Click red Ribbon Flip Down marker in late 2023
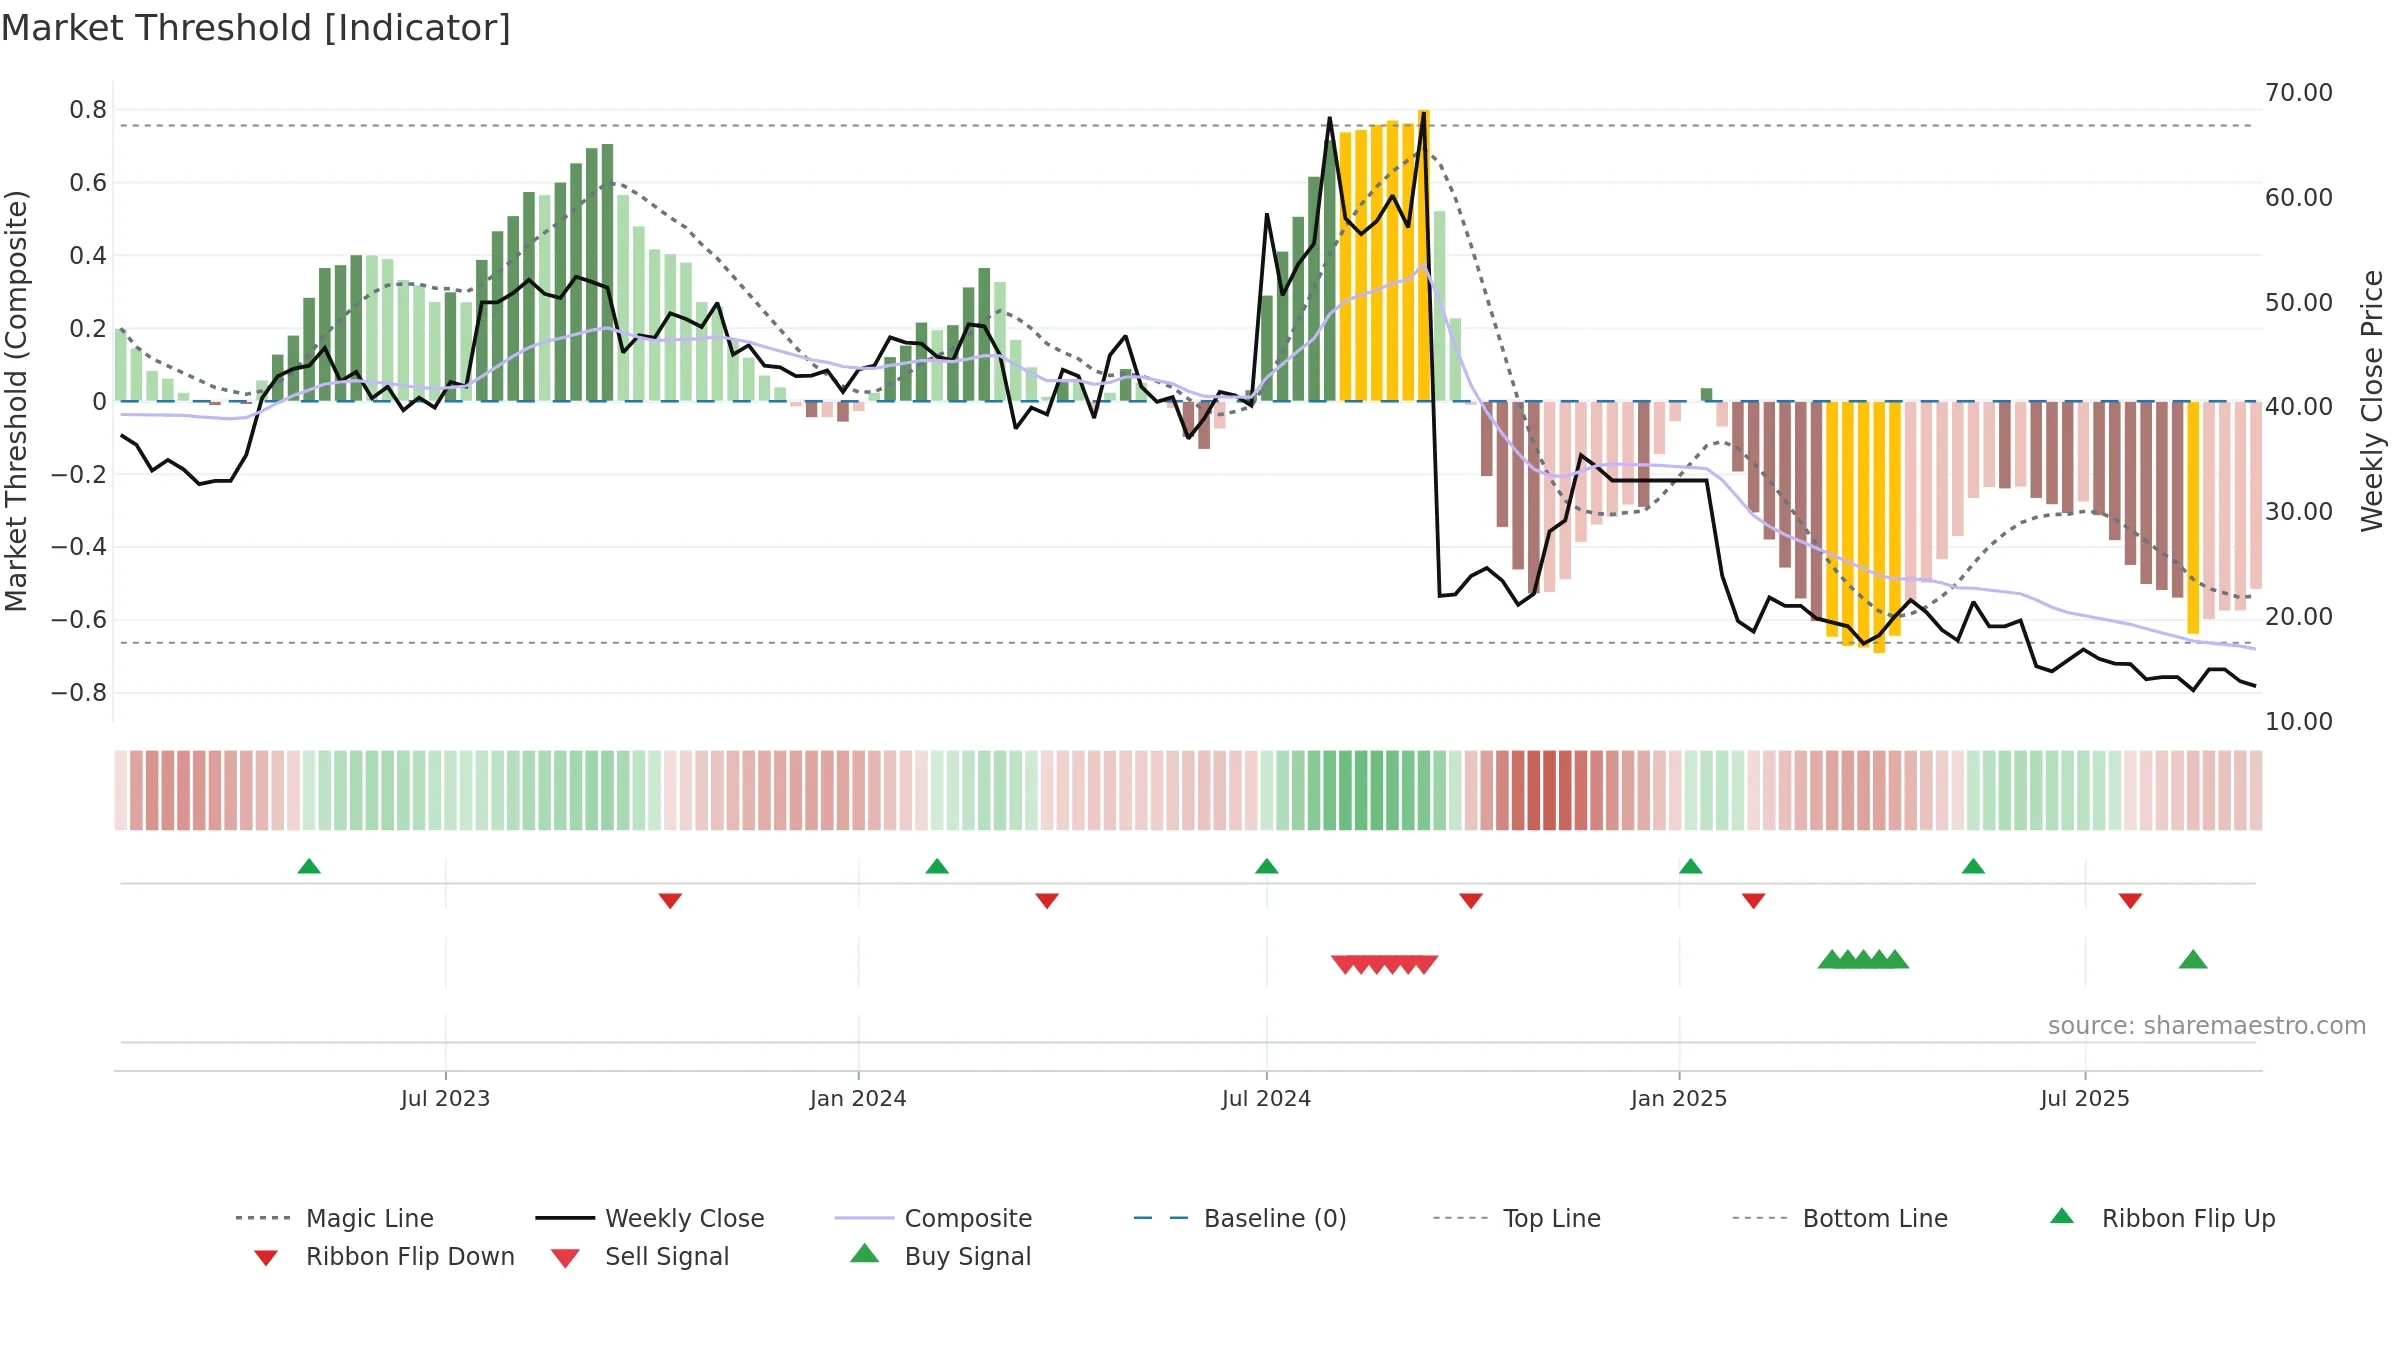 coord(670,901)
